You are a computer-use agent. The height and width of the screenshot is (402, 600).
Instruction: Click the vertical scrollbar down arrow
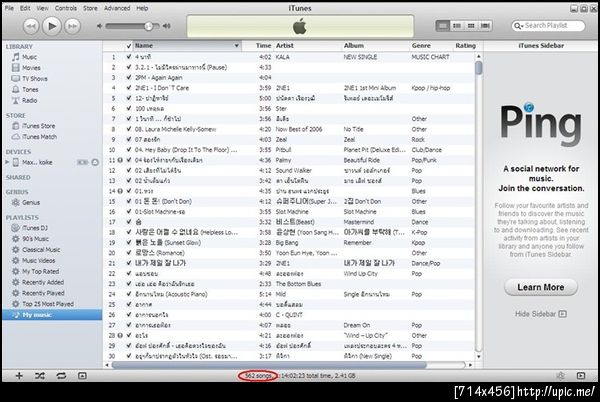pos(478,356)
